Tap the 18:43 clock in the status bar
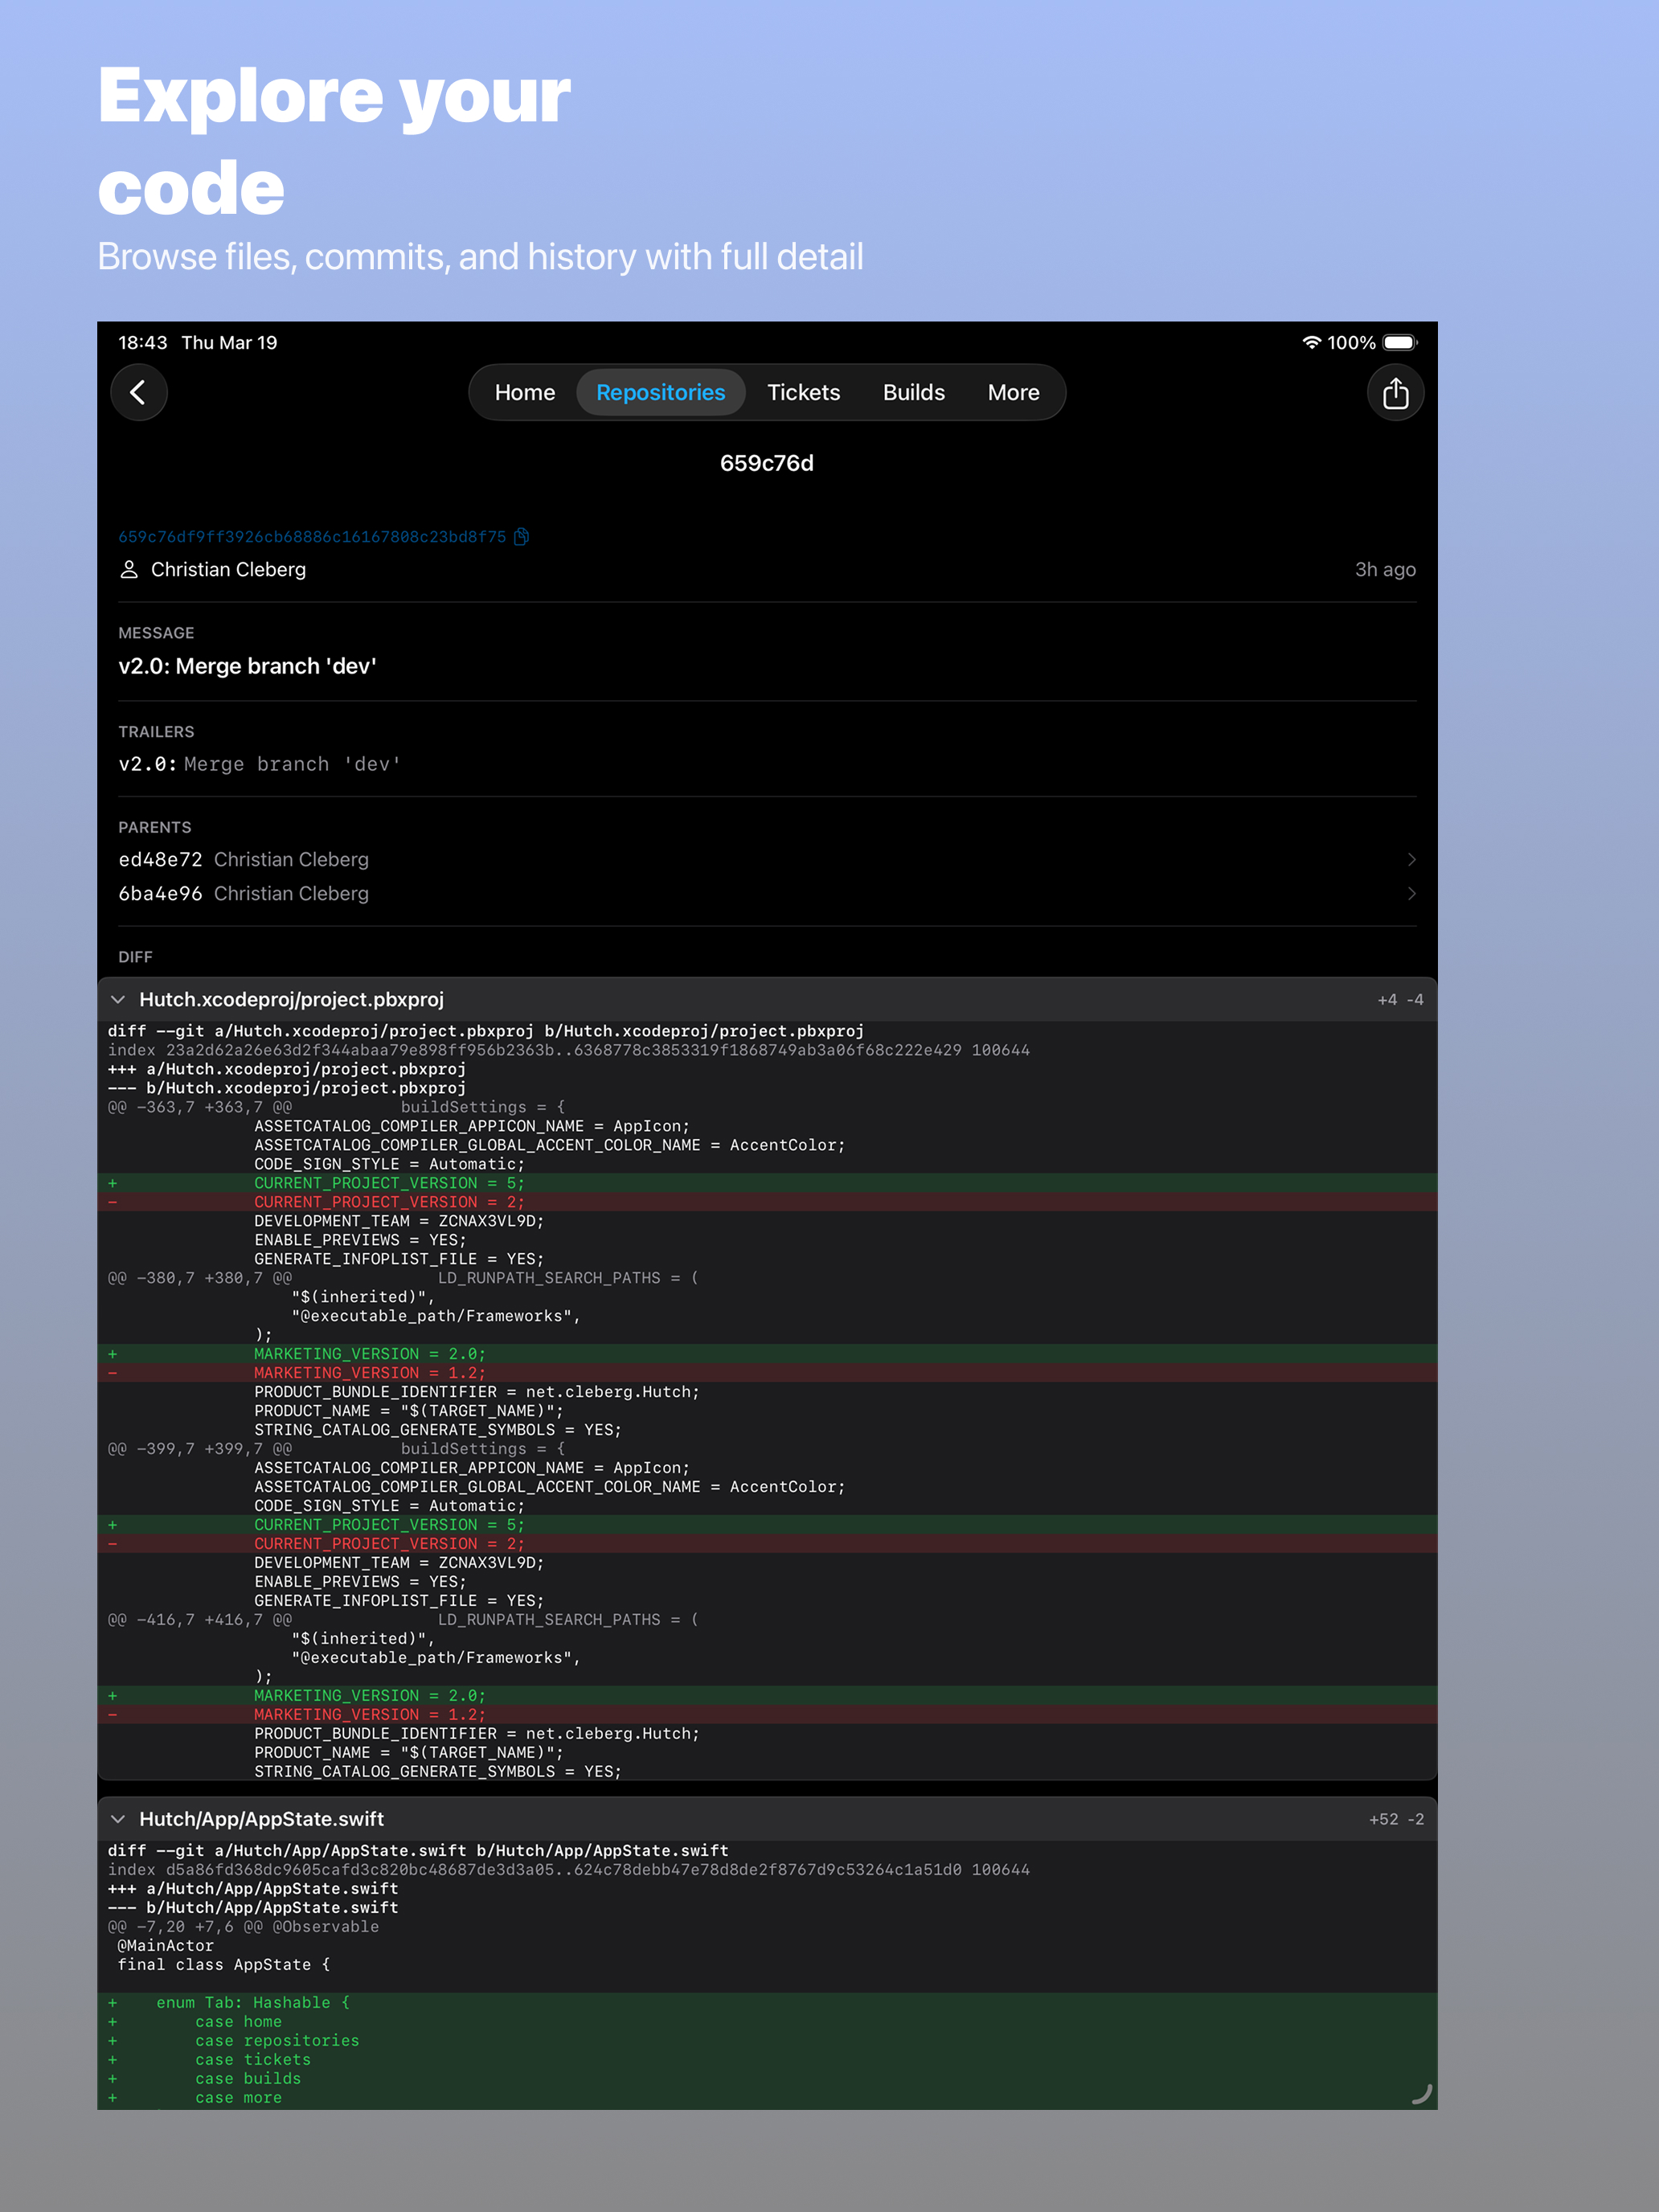Image resolution: width=1659 pixels, height=2212 pixels. point(143,342)
